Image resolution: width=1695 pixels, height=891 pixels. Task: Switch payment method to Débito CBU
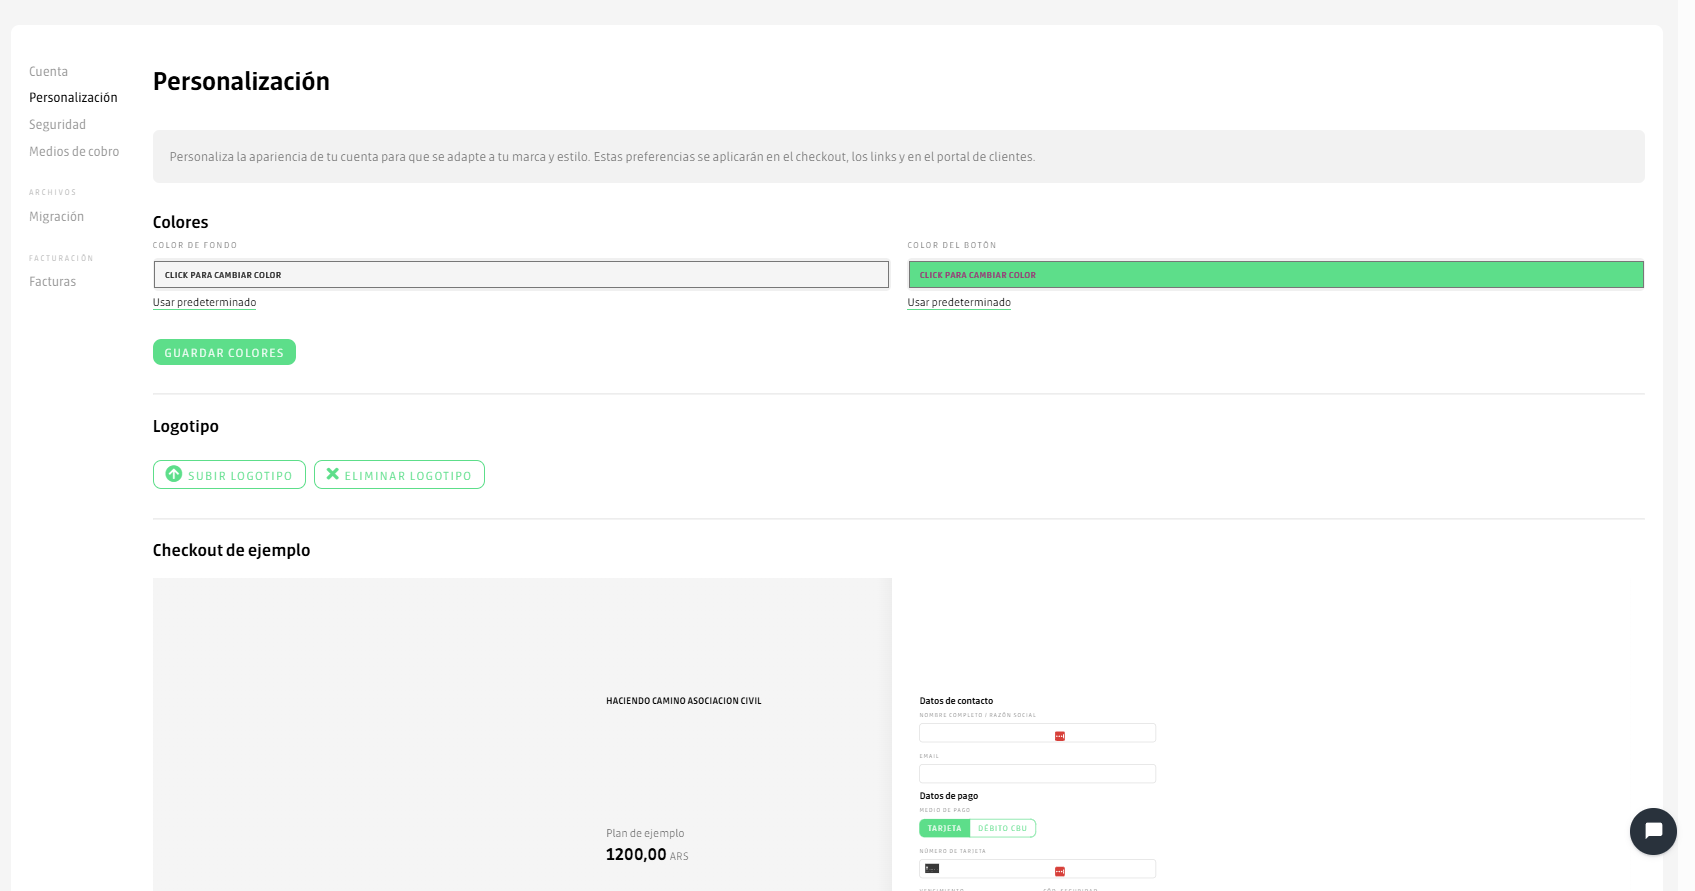point(1002,828)
